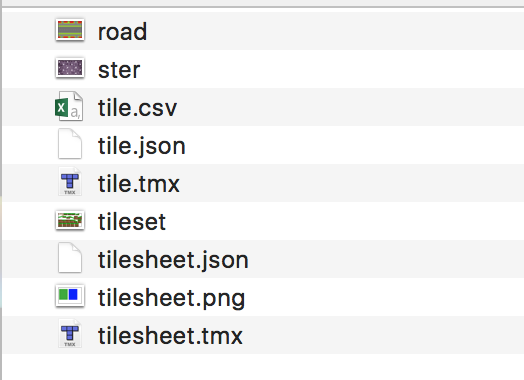524x380 pixels.
Task: Click the empty area below tilesheet.tmx
Action: pos(263,367)
